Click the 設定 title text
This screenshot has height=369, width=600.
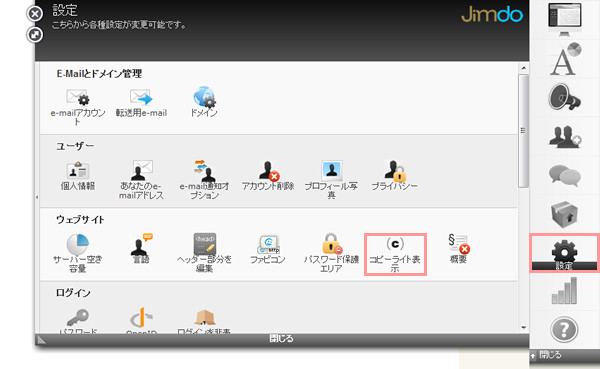65,10
